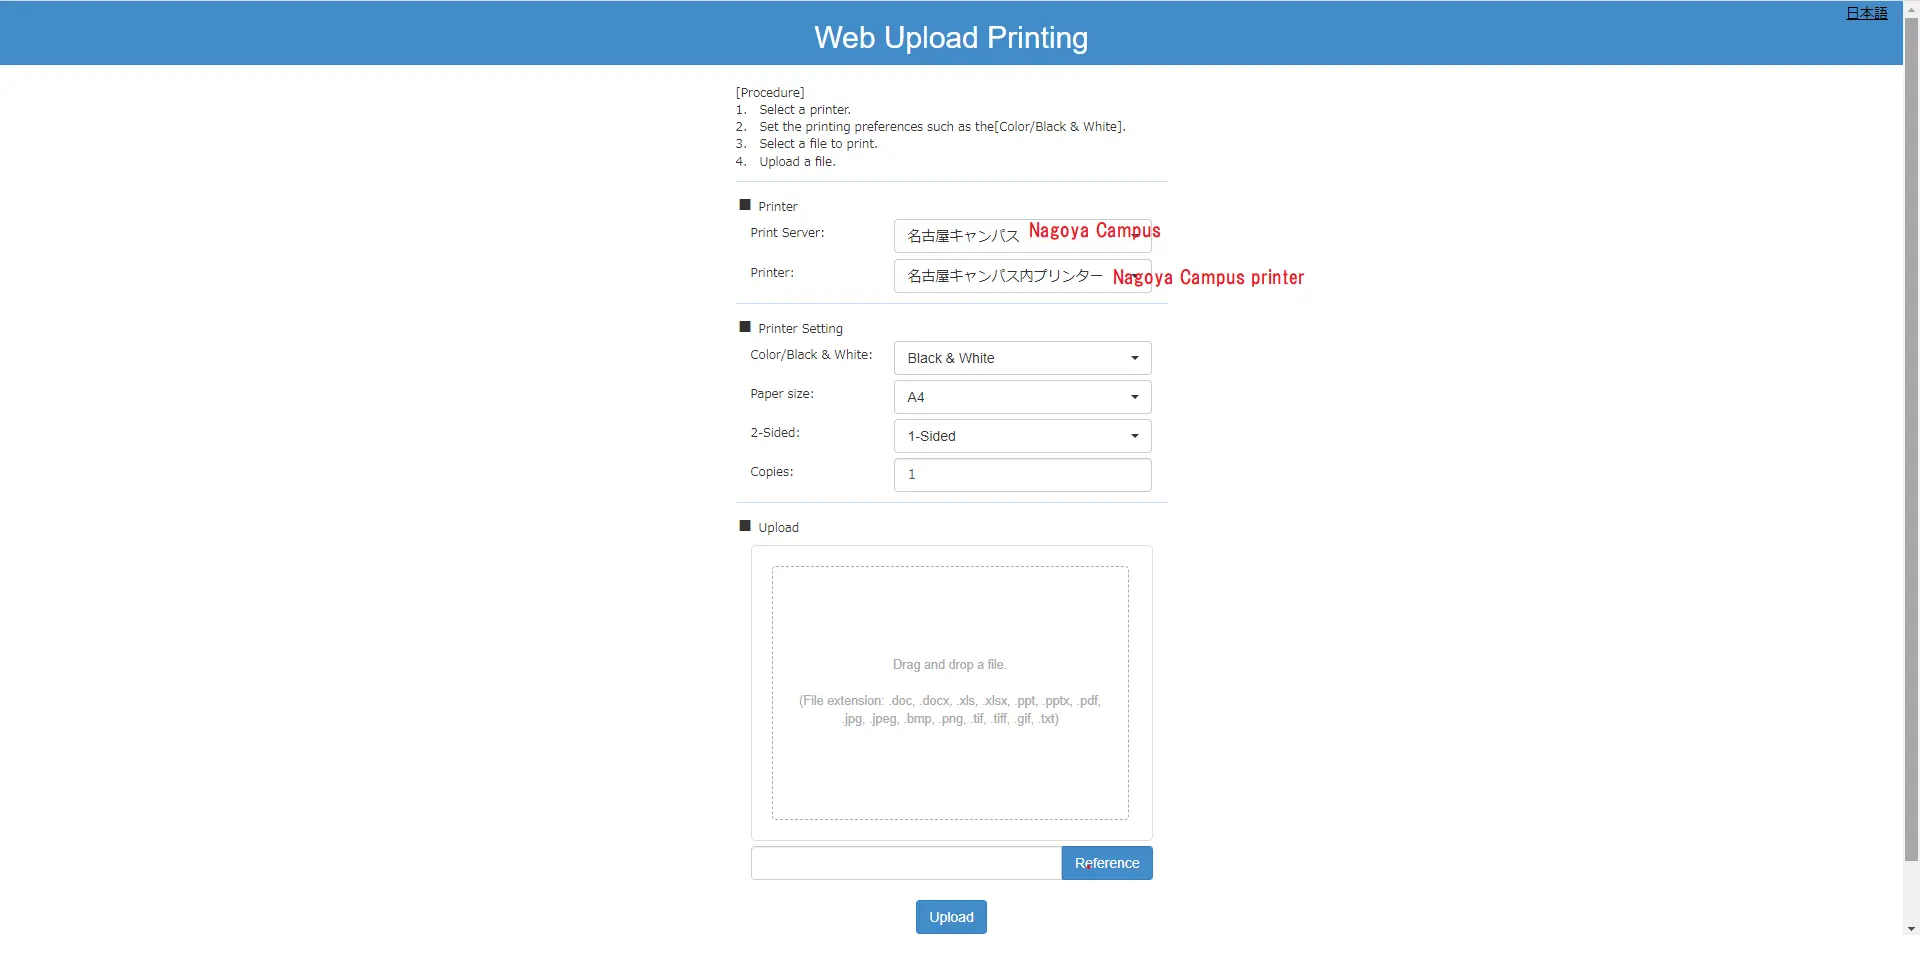The image size is (1920, 964).
Task: Expand the Color/Black & White dropdown
Action: (x=1021, y=358)
